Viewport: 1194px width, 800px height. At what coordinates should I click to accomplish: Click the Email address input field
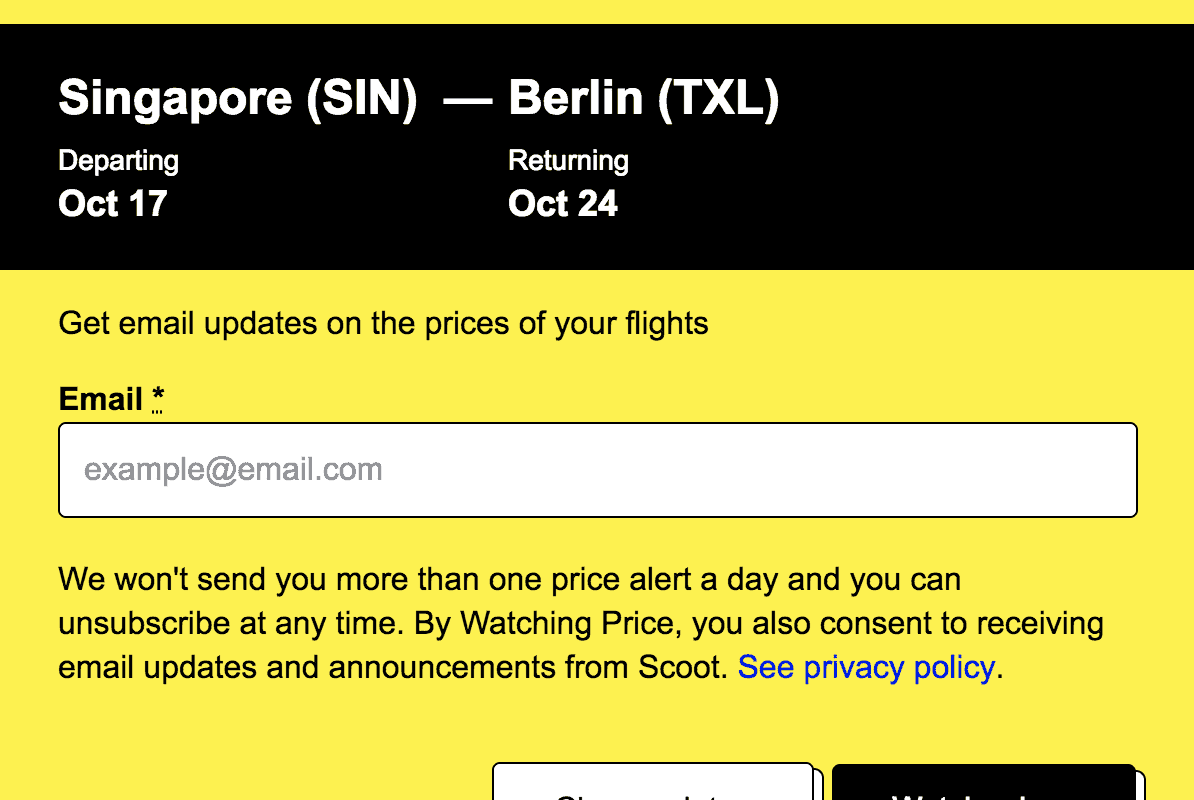(597, 470)
